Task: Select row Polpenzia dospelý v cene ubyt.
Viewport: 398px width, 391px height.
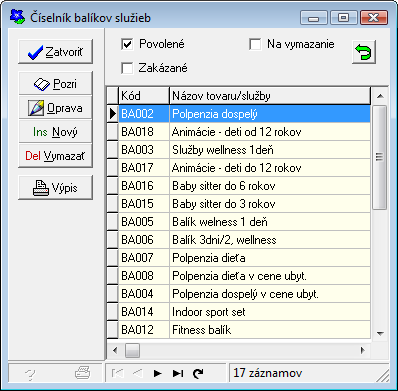Action: (x=239, y=294)
